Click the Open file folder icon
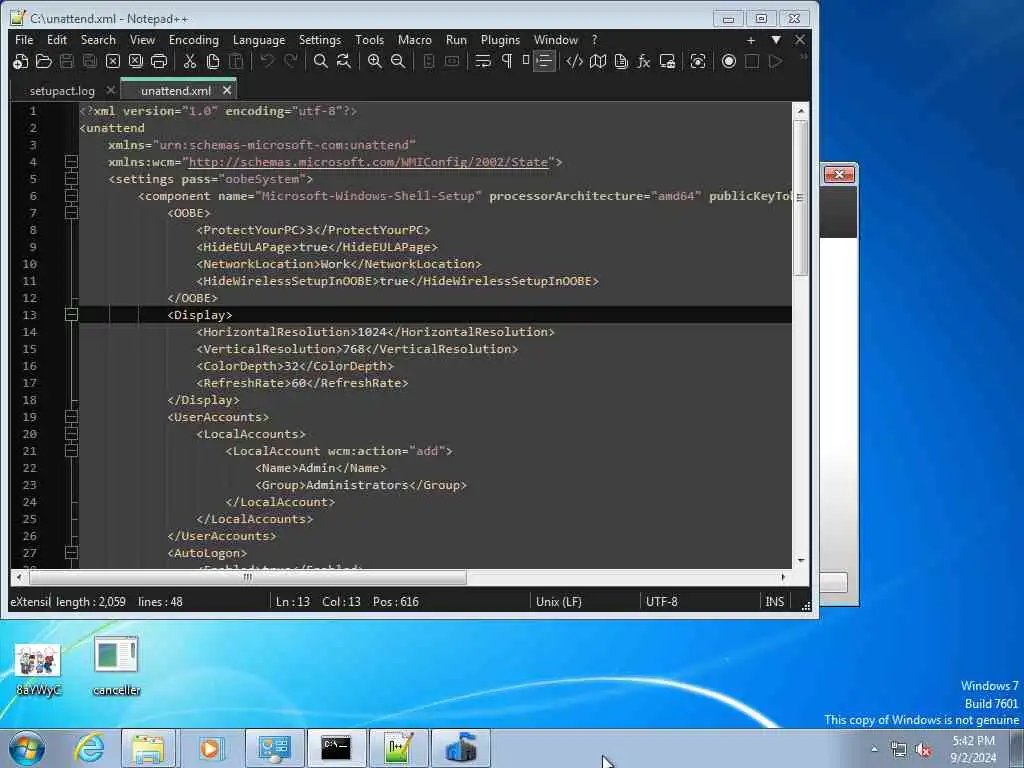Viewport: 1024px width, 768px height. point(44,61)
